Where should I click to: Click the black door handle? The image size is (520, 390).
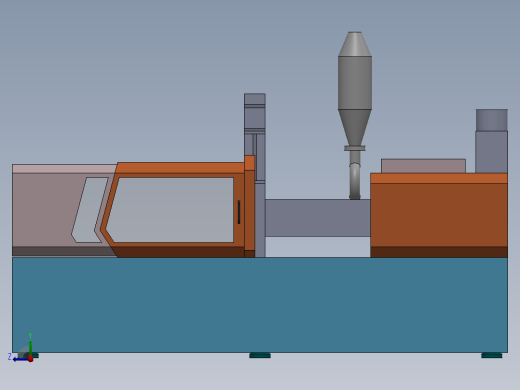tap(239, 212)
